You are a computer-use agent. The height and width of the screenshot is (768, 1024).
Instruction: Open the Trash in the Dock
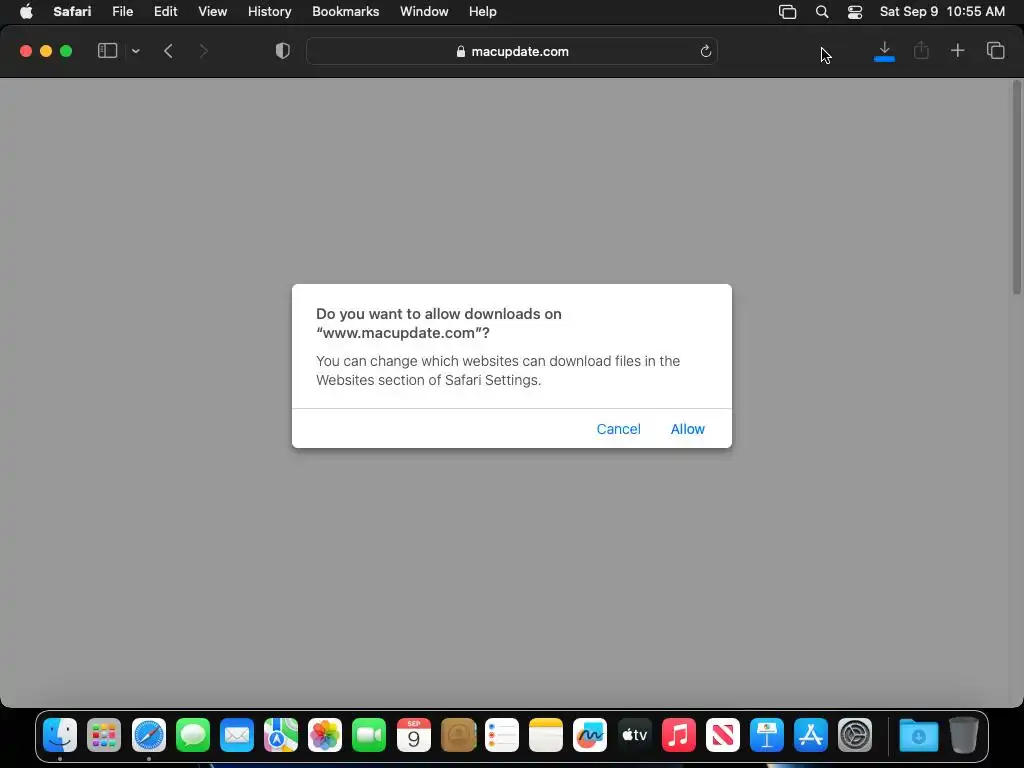[963, 735]
